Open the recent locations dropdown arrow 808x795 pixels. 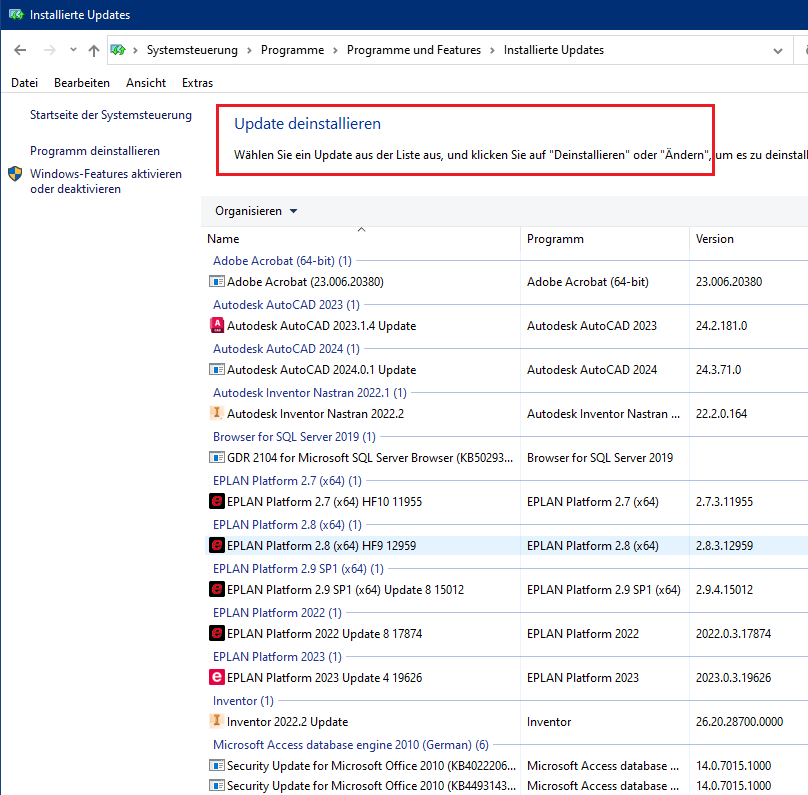click(73, 50)
